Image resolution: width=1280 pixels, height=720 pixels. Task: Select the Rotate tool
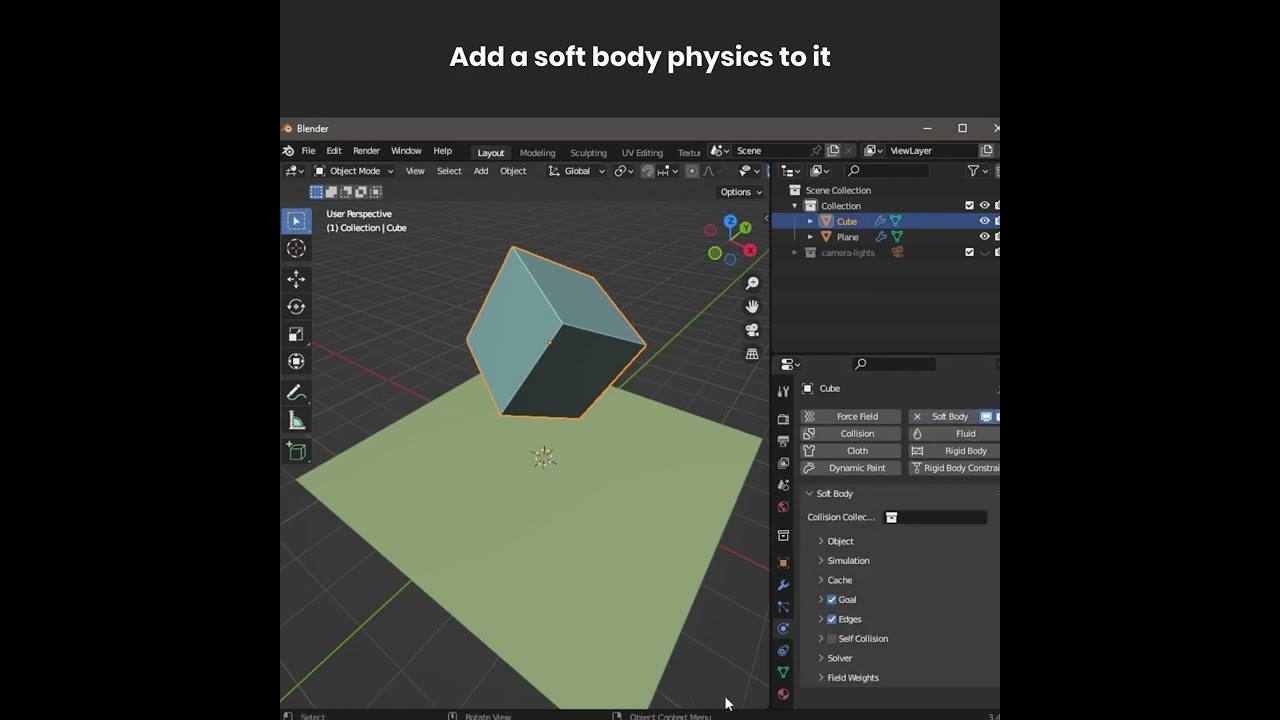(x=296, y=307)
